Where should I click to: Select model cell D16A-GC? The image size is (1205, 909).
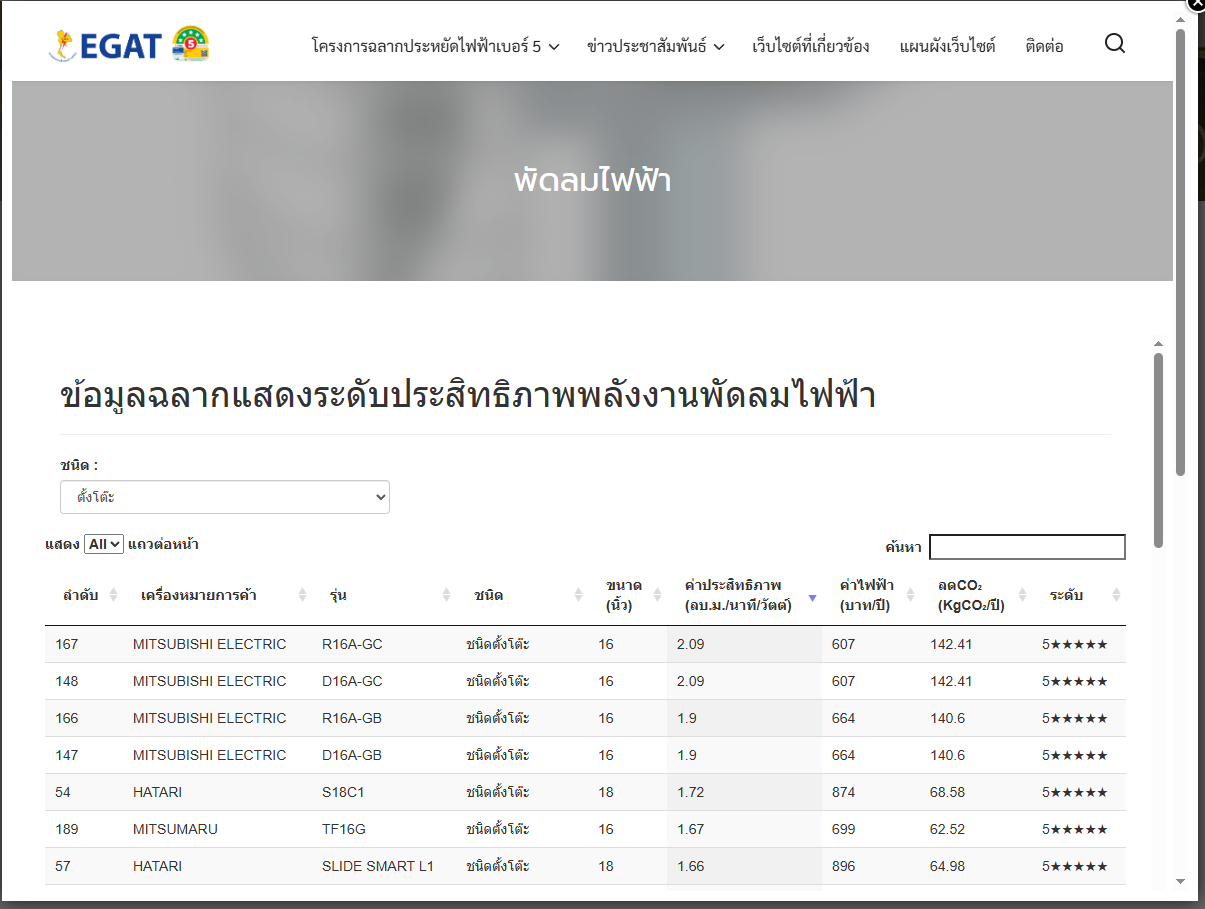coord(352,681)
